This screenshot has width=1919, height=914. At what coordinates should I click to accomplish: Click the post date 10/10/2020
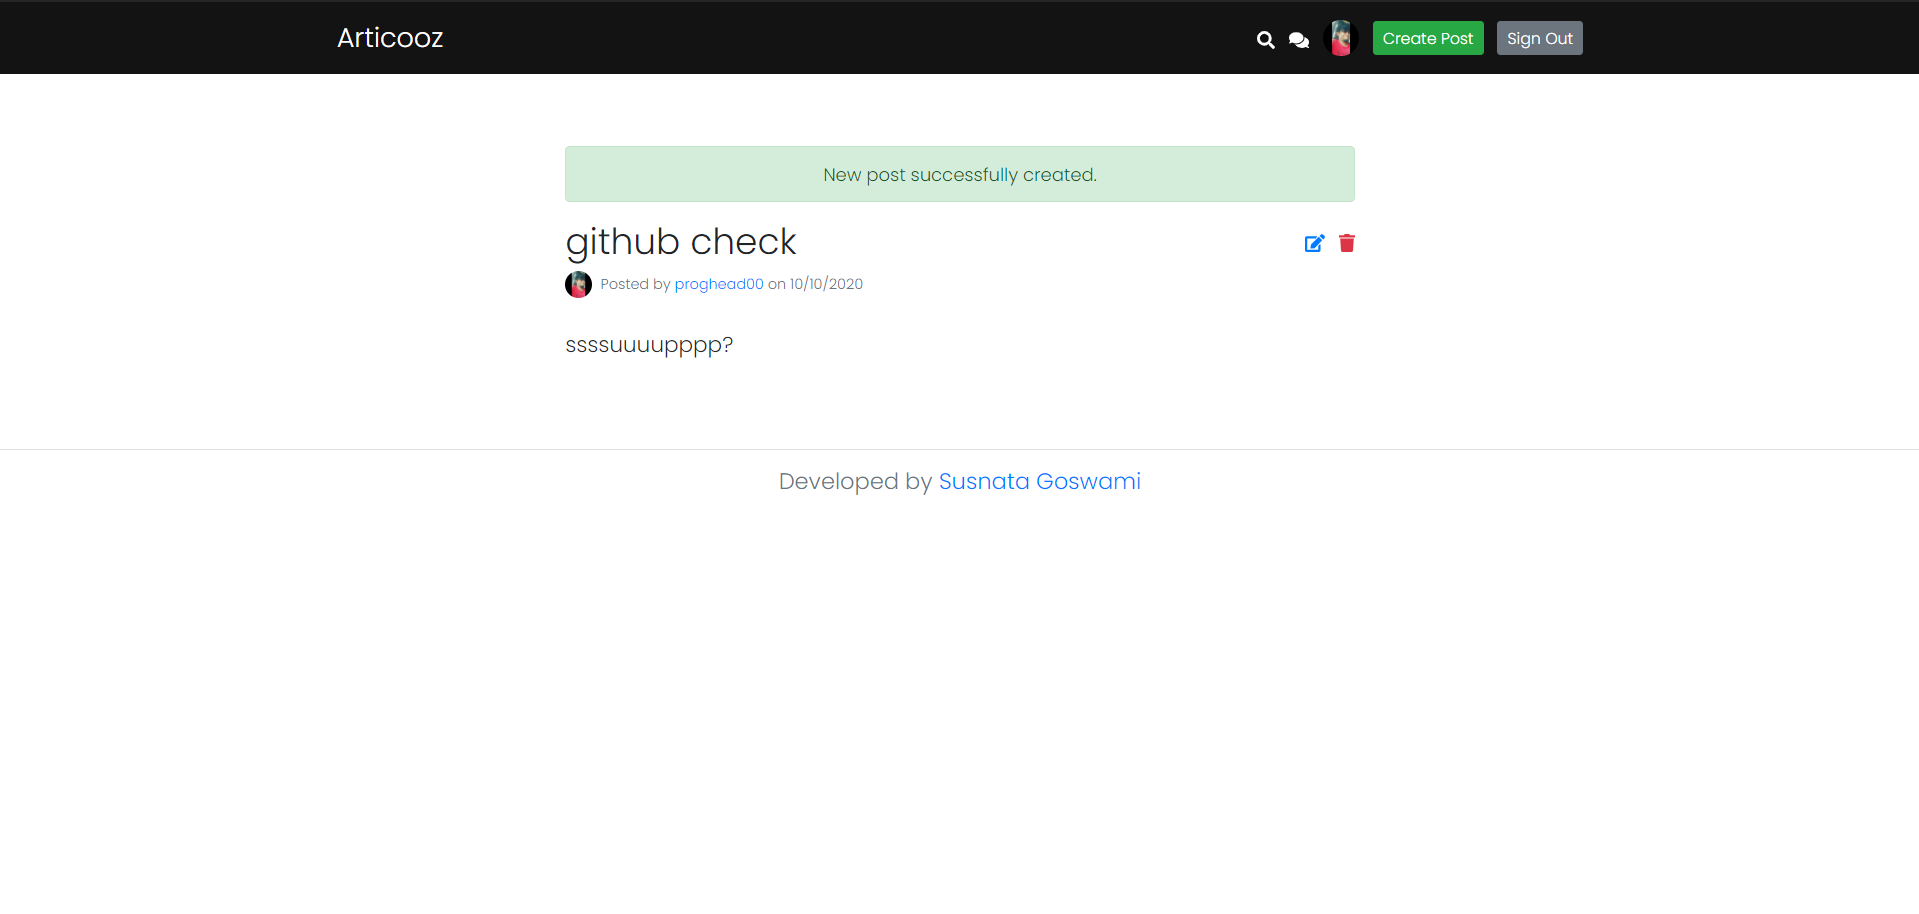pyautogui.click(x=826, y=284)
